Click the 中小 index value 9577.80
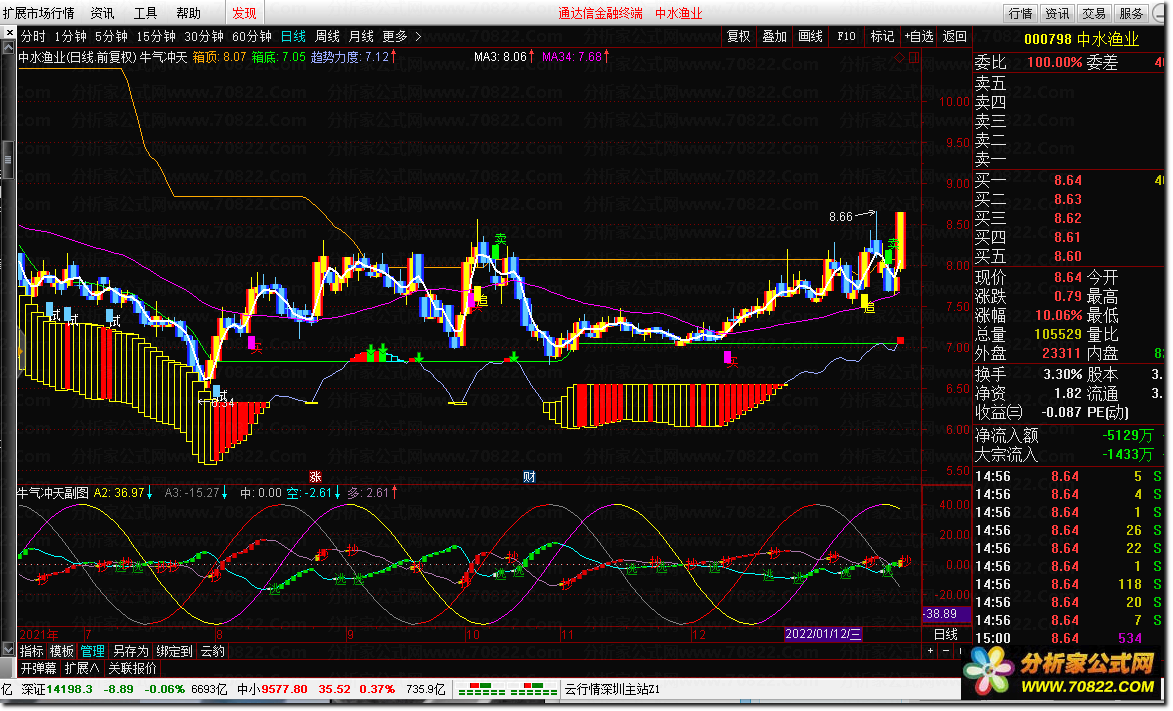This screenshot has width=1173, height=711. (x=284, y=689)
